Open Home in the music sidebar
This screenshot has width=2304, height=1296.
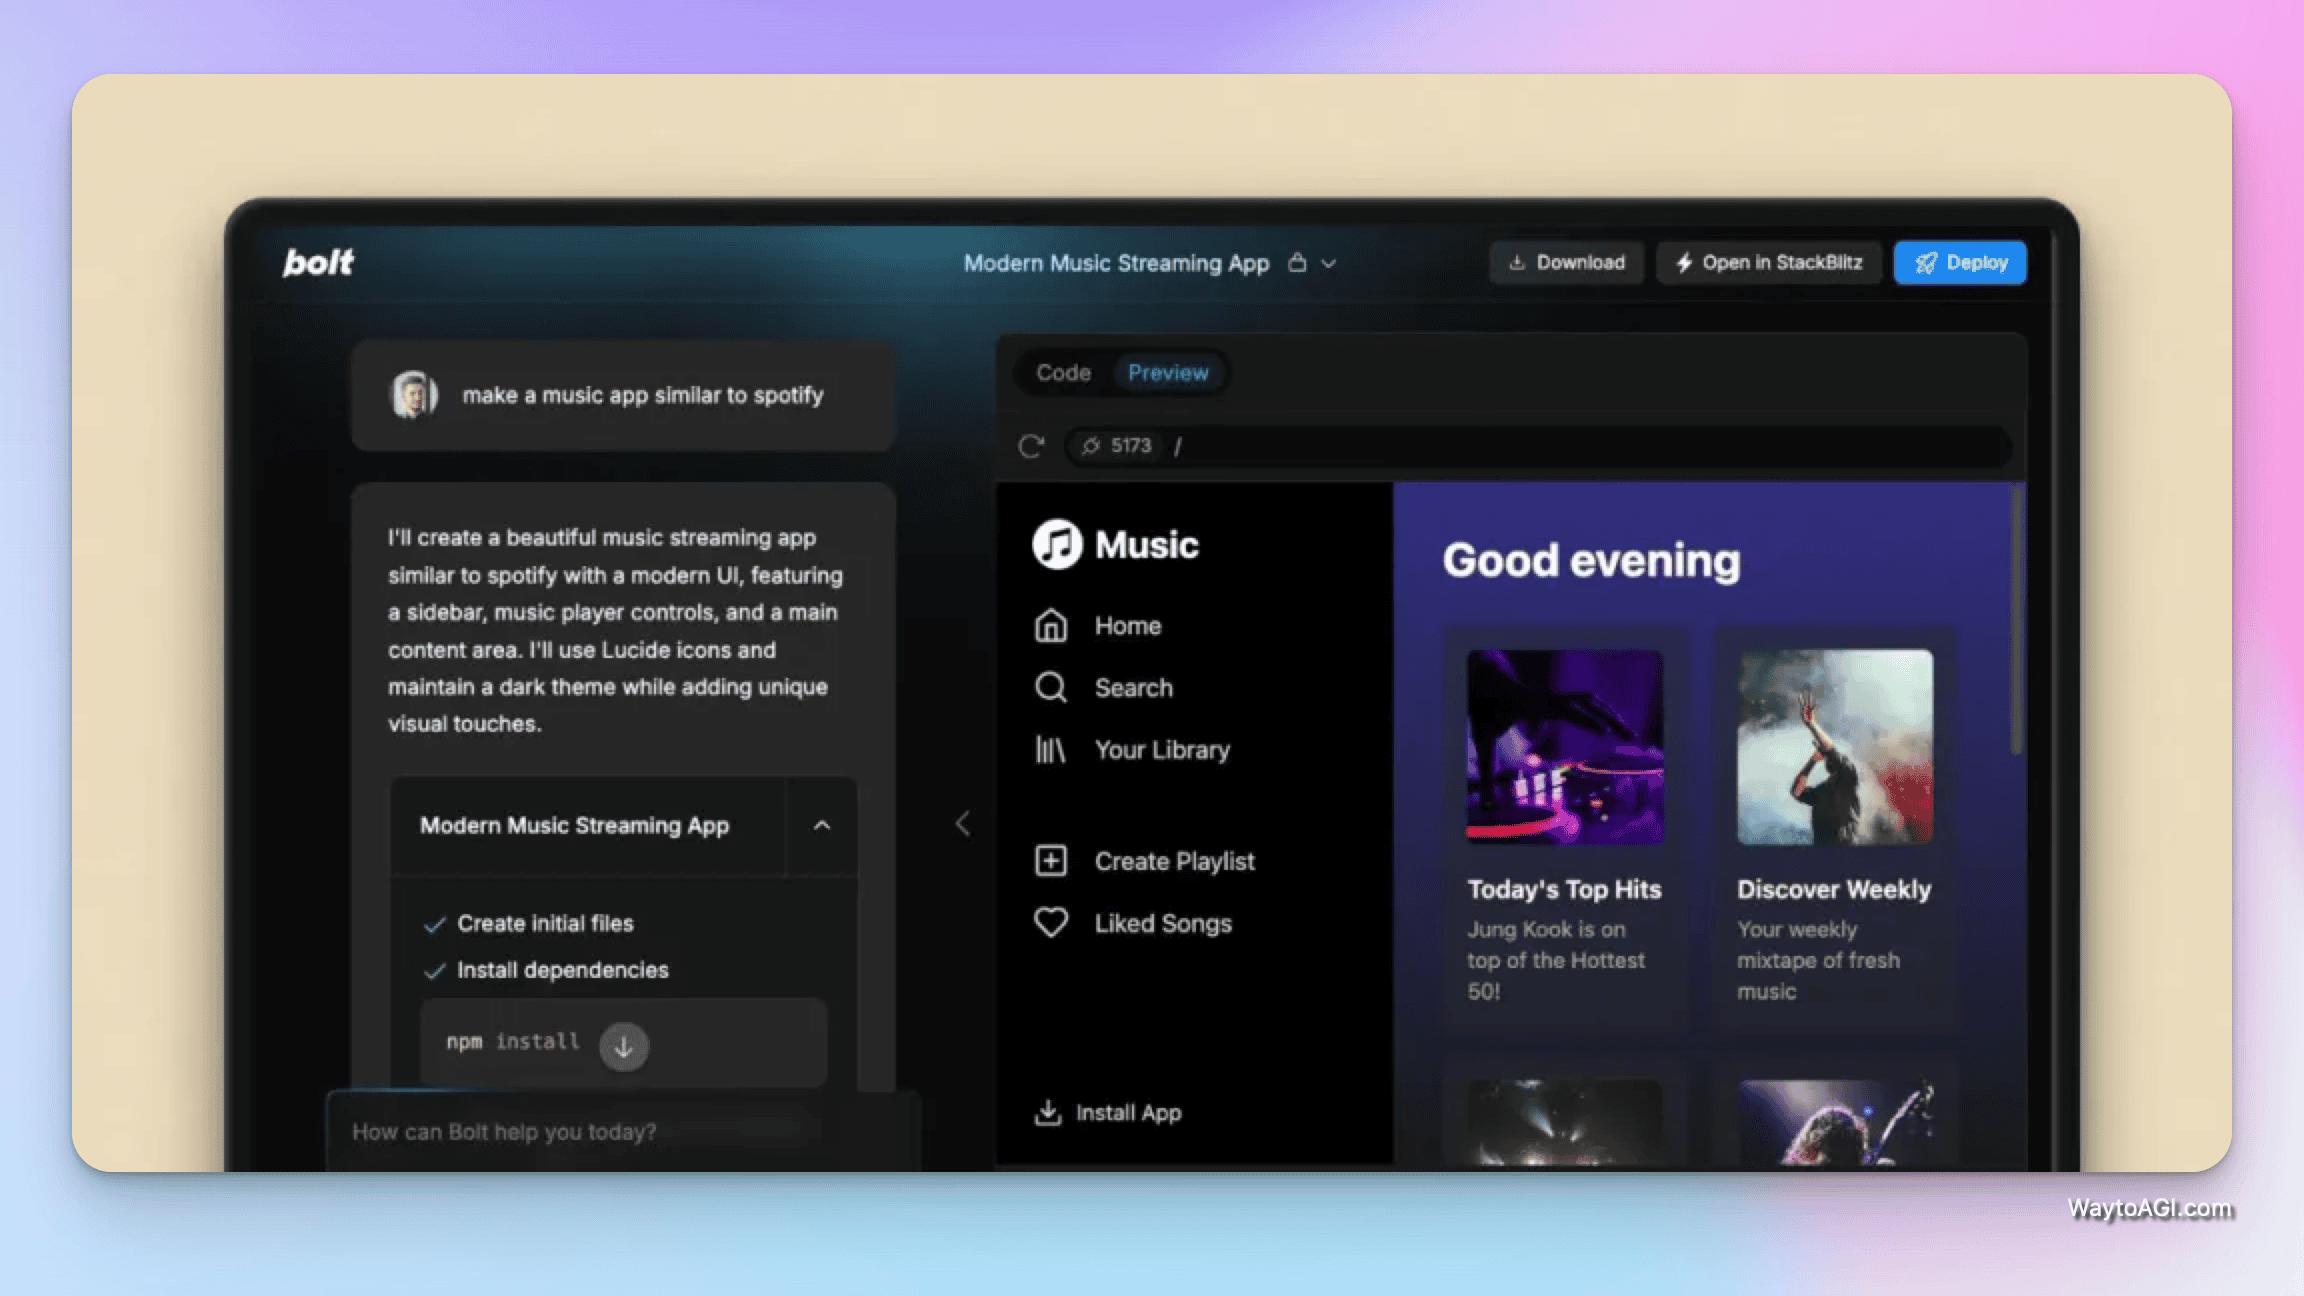click(1128, 626)
